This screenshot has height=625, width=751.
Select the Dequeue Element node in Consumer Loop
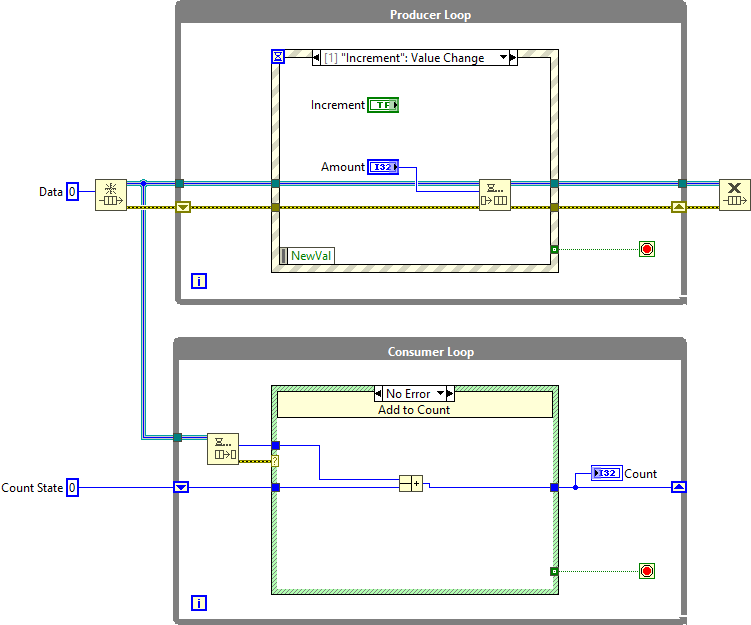[223, 449]
